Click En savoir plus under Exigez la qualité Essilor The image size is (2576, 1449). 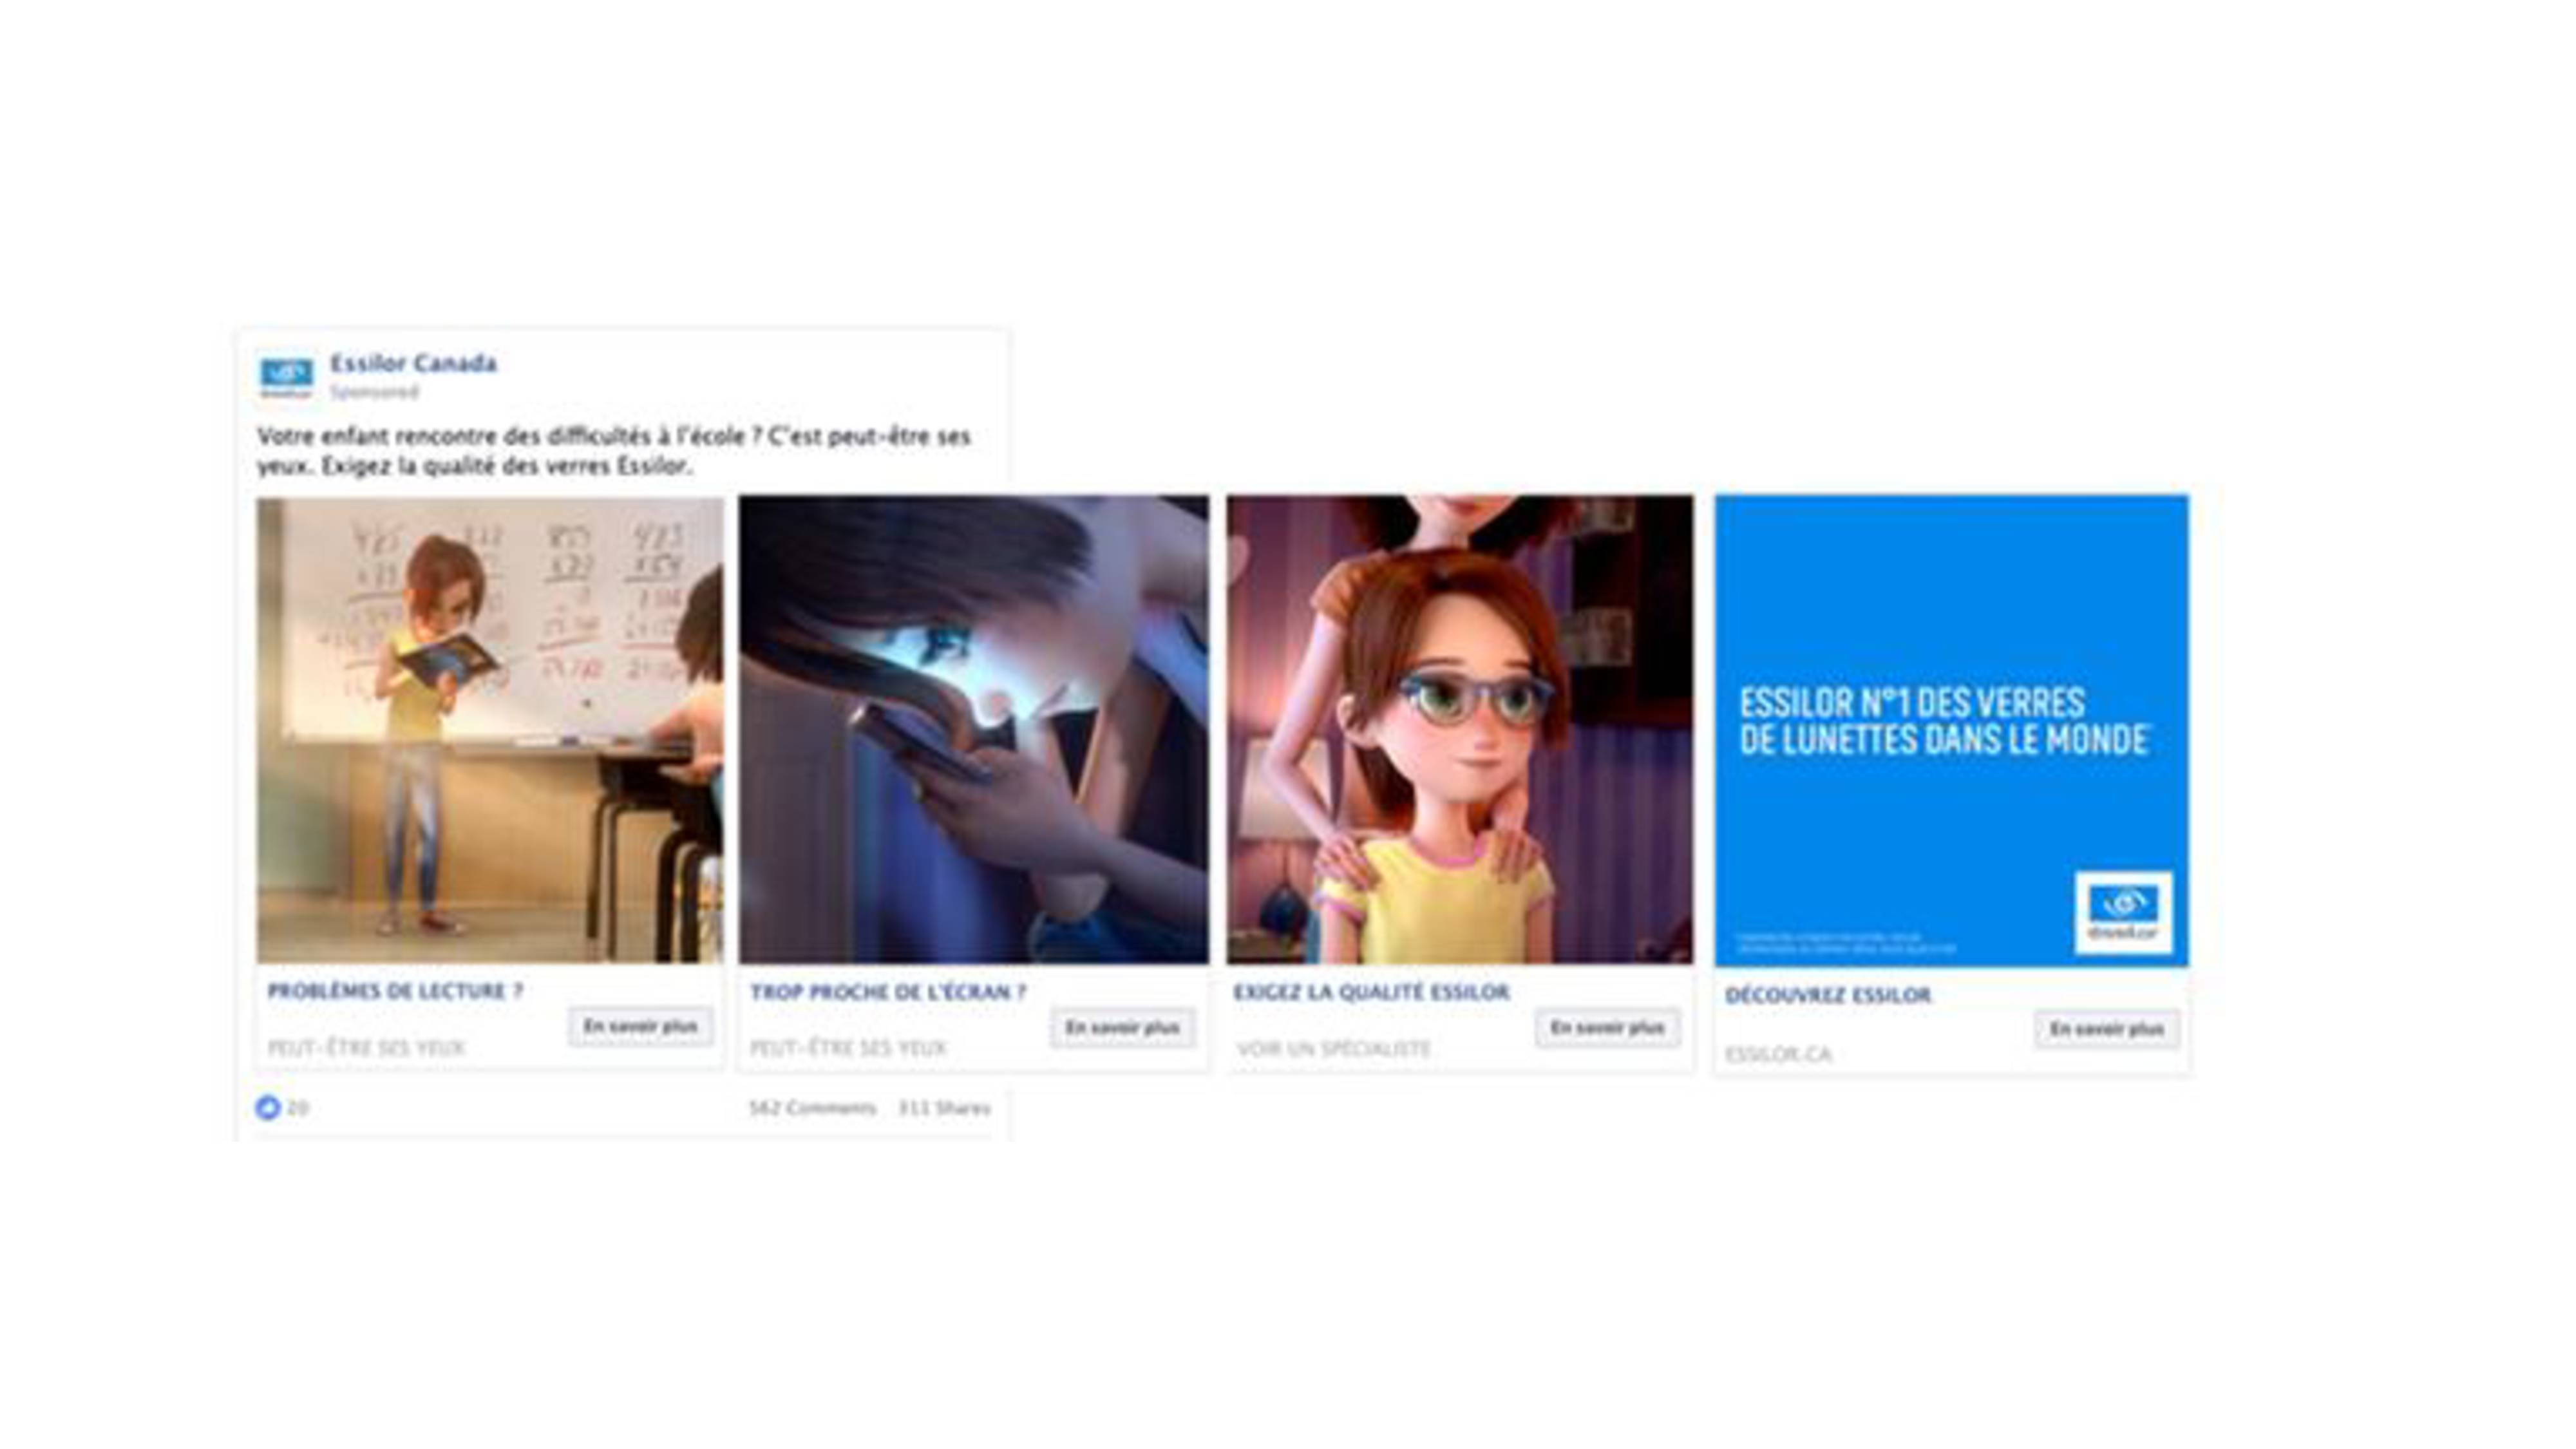tap(1608, 1028)
